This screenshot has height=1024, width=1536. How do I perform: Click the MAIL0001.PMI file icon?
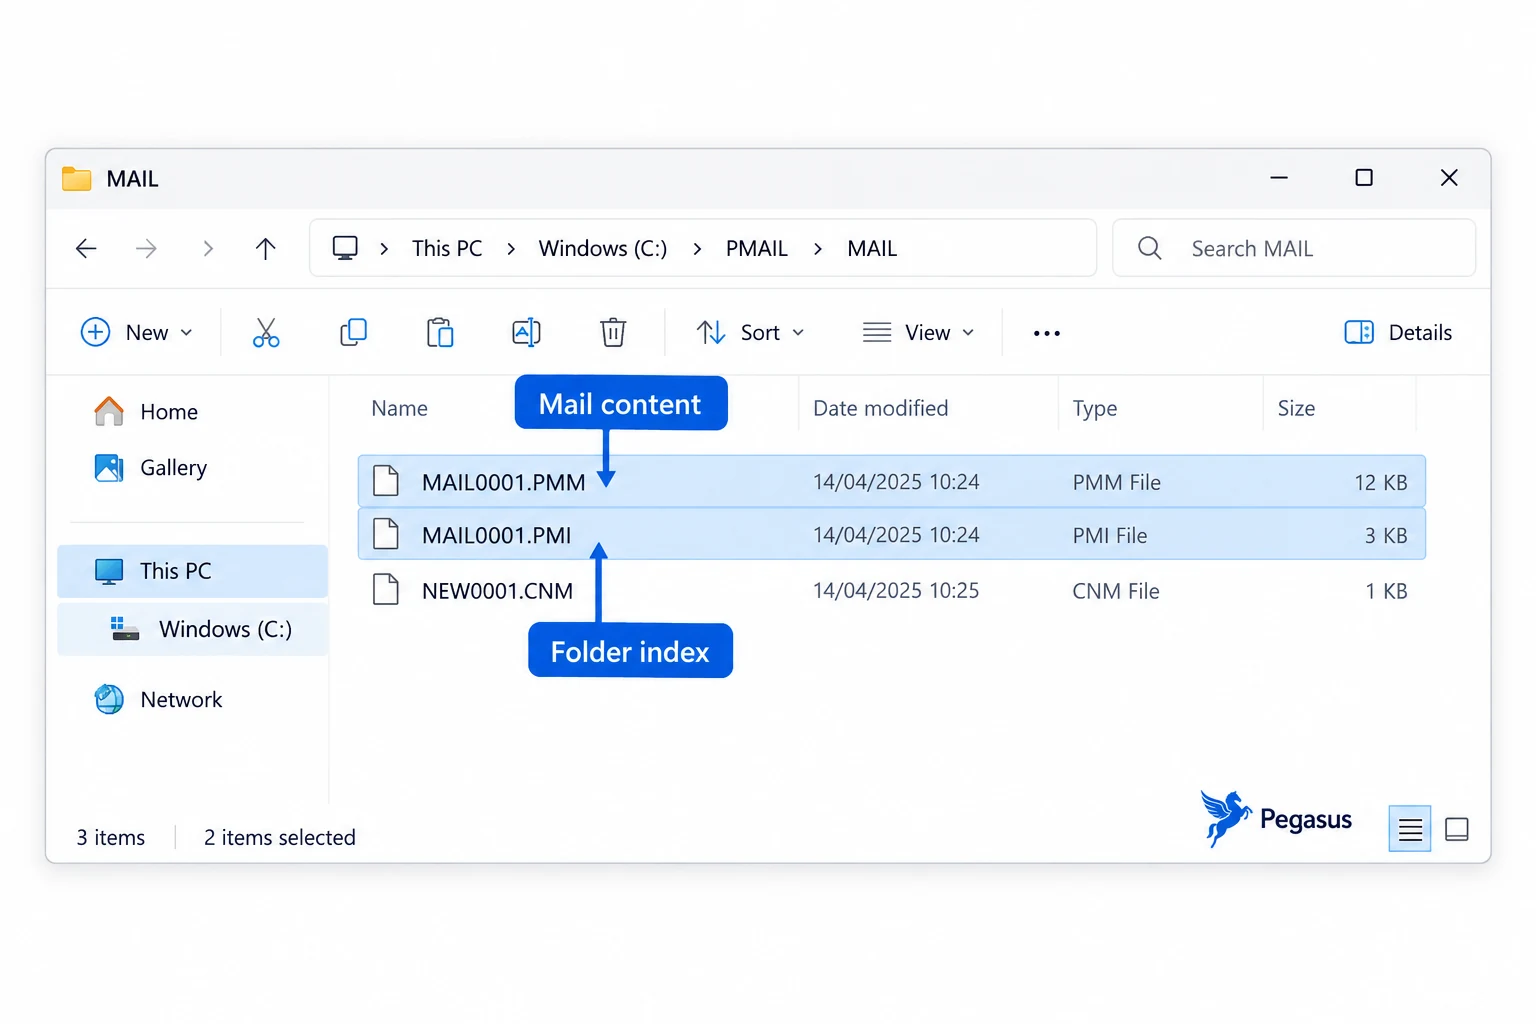(386, 534)
